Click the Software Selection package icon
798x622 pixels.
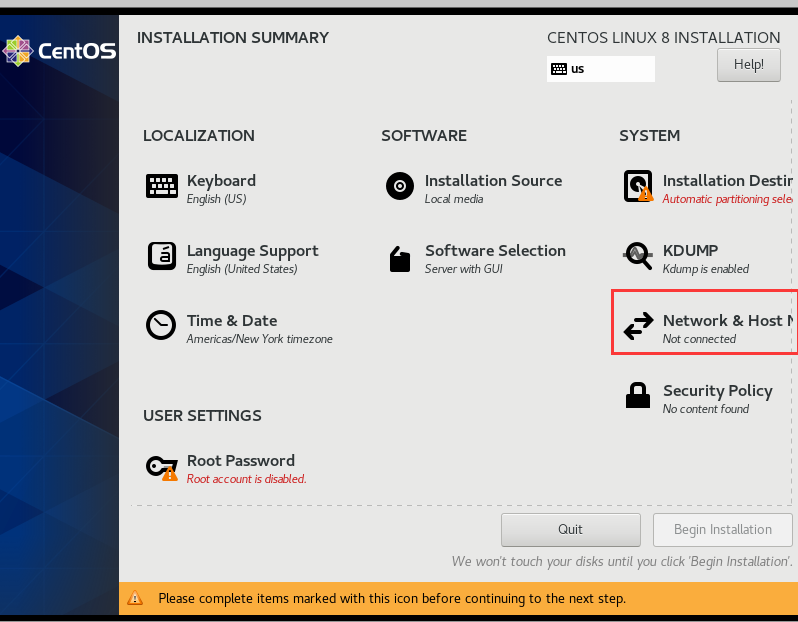400,259
